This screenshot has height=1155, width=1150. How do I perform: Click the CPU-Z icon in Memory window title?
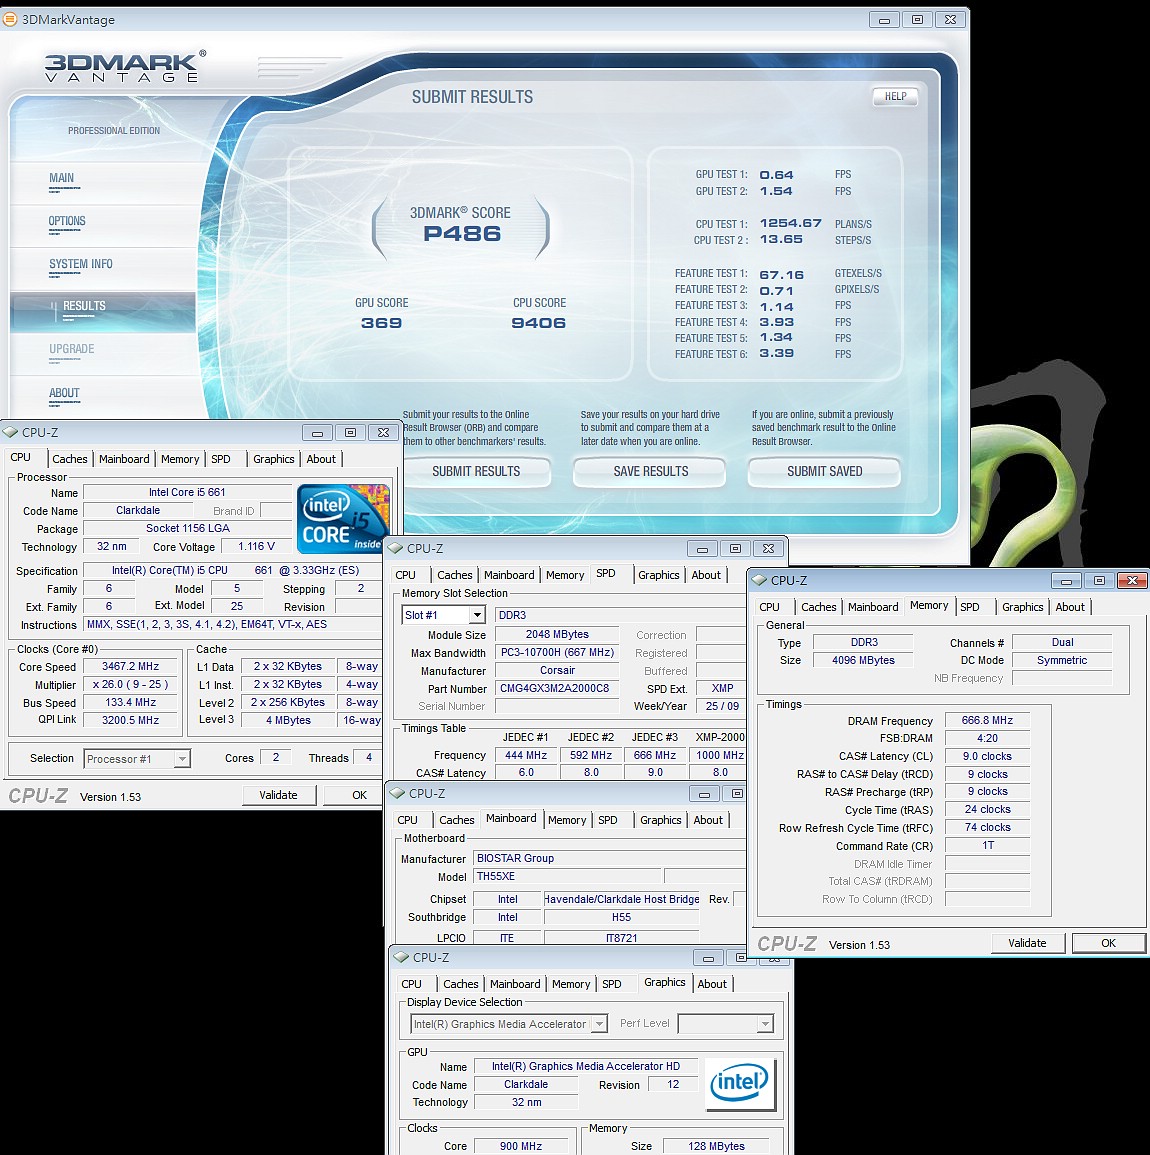click(760, 580)
